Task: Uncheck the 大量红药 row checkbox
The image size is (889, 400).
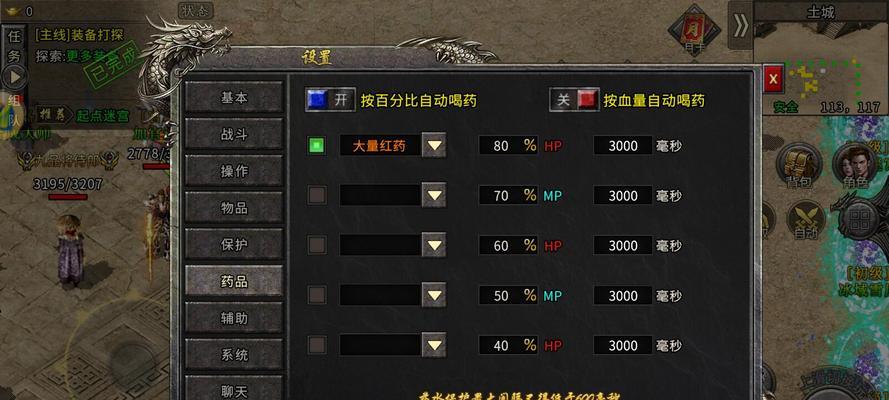Action: 316,146
